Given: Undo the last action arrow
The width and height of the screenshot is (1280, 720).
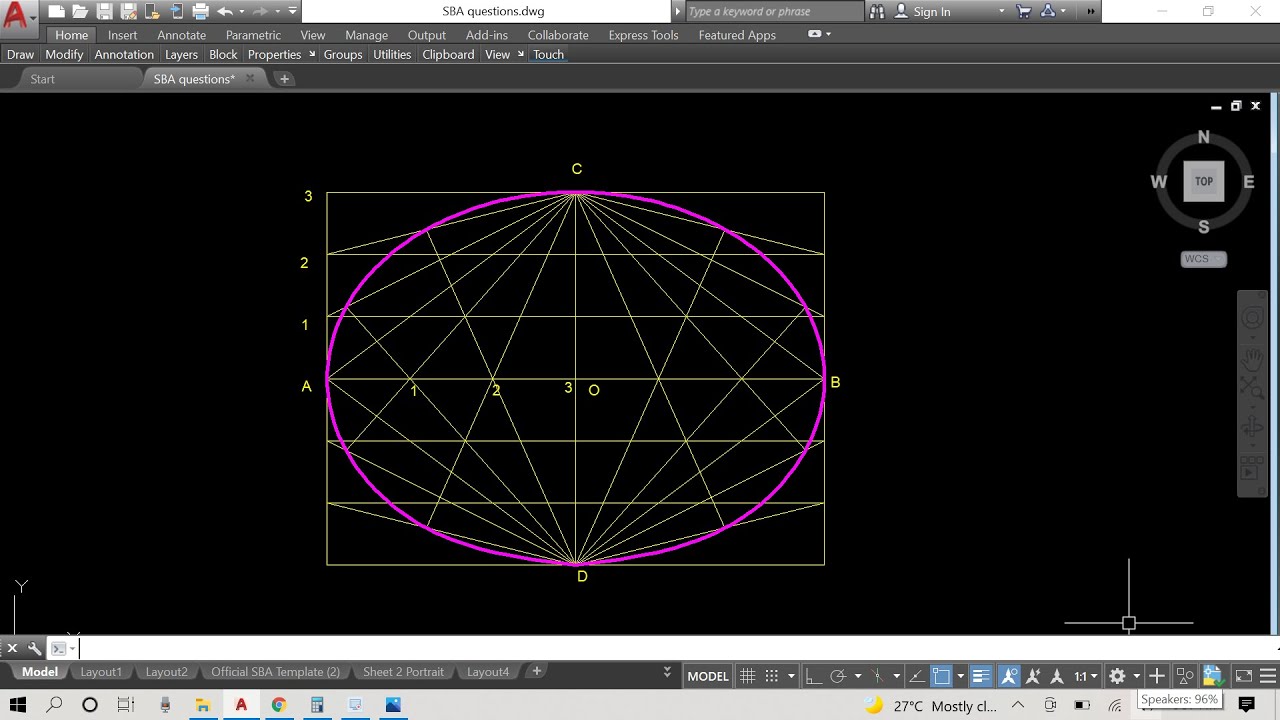Looking at the screenshot, I should [224, 12].
